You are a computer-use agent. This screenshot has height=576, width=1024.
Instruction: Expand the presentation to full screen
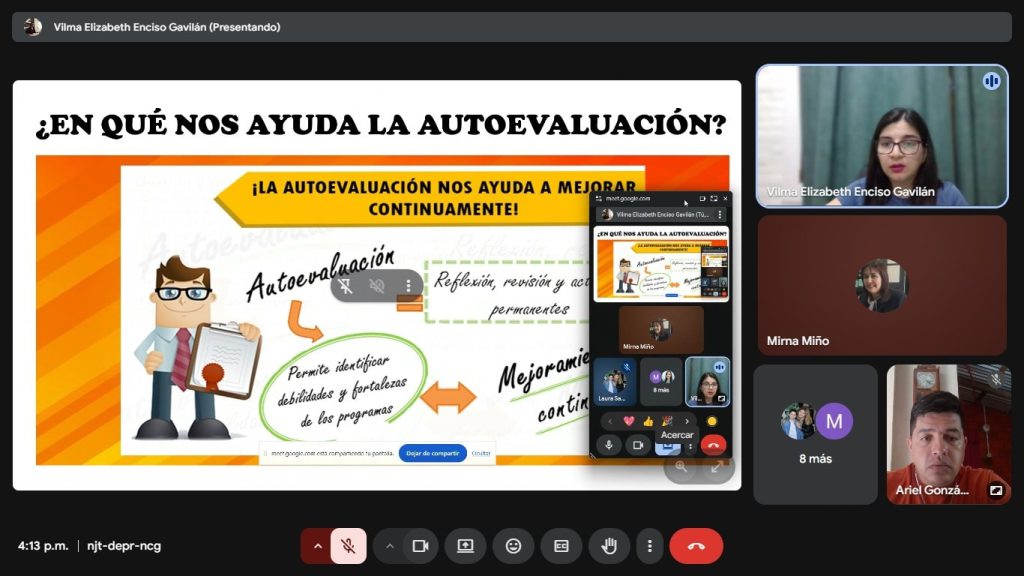tap(717, 467)
